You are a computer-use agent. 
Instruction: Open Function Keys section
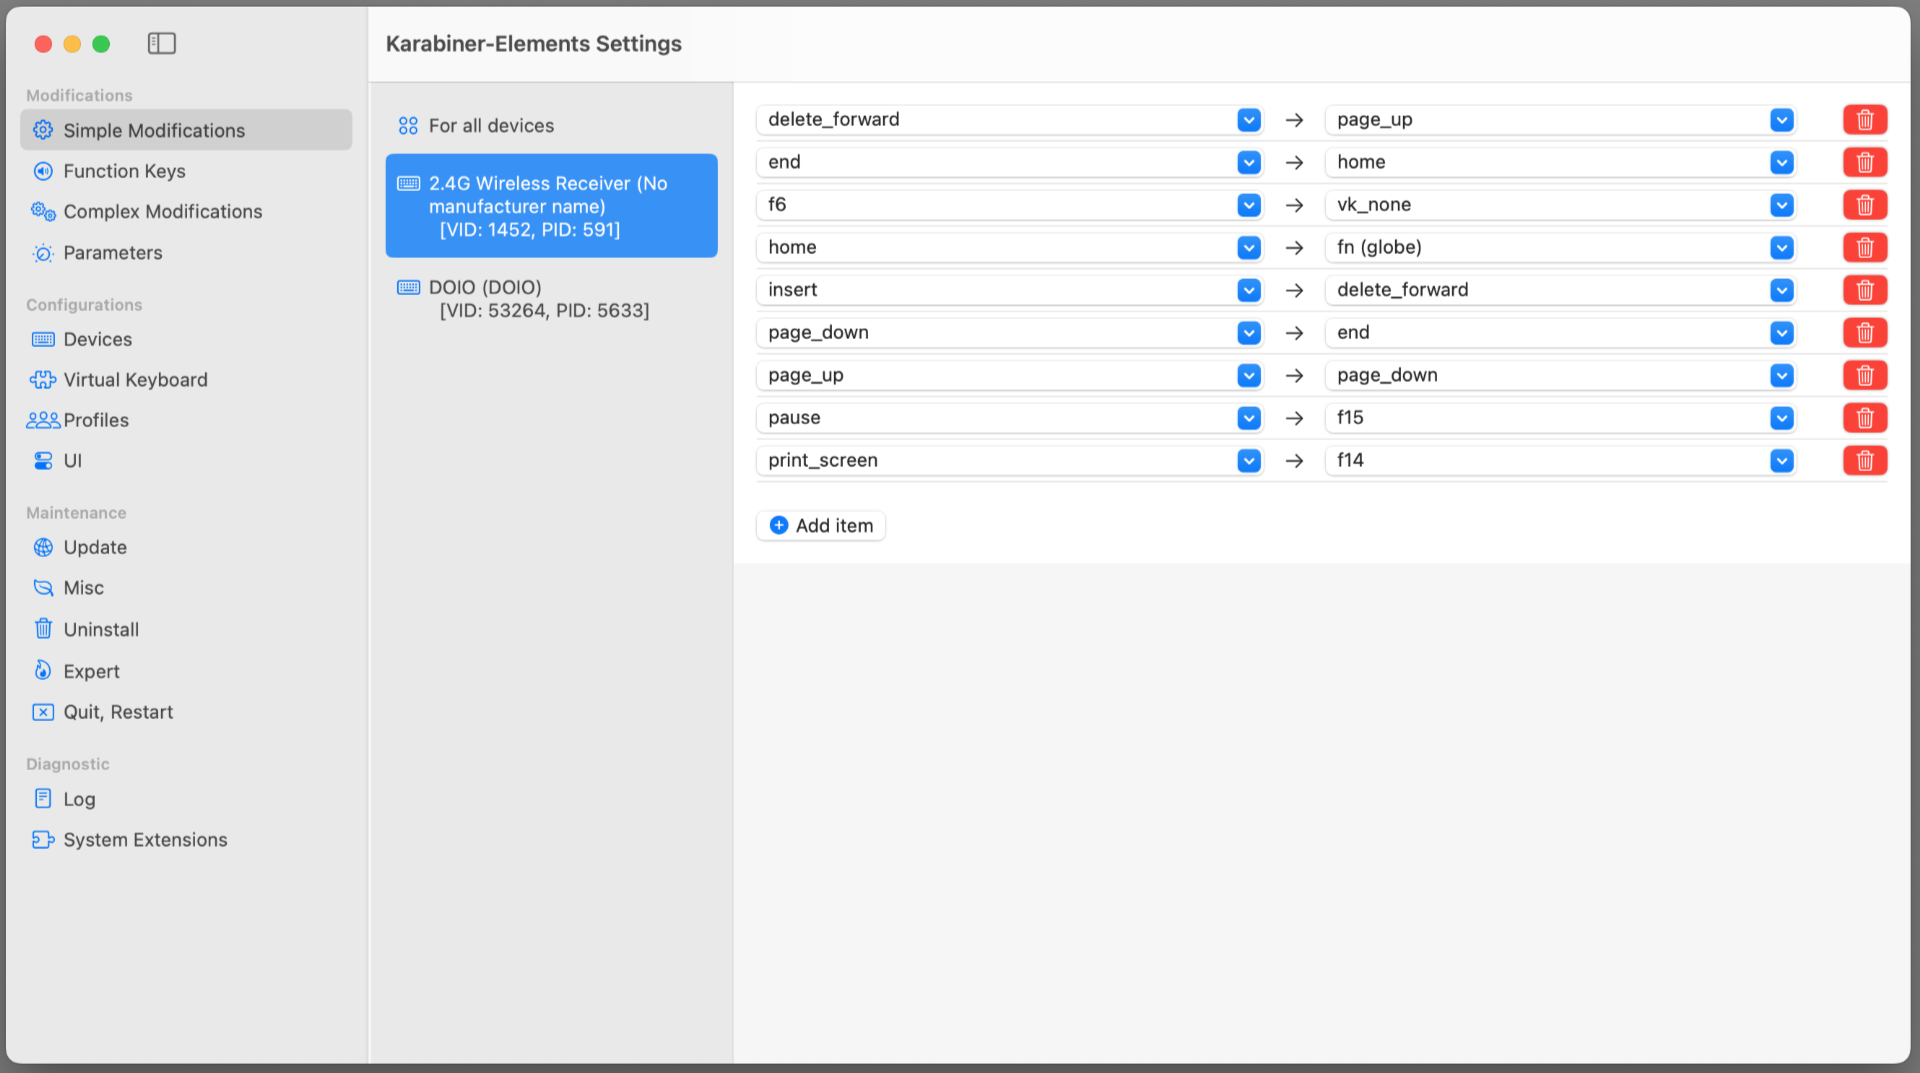click(123, 171)
